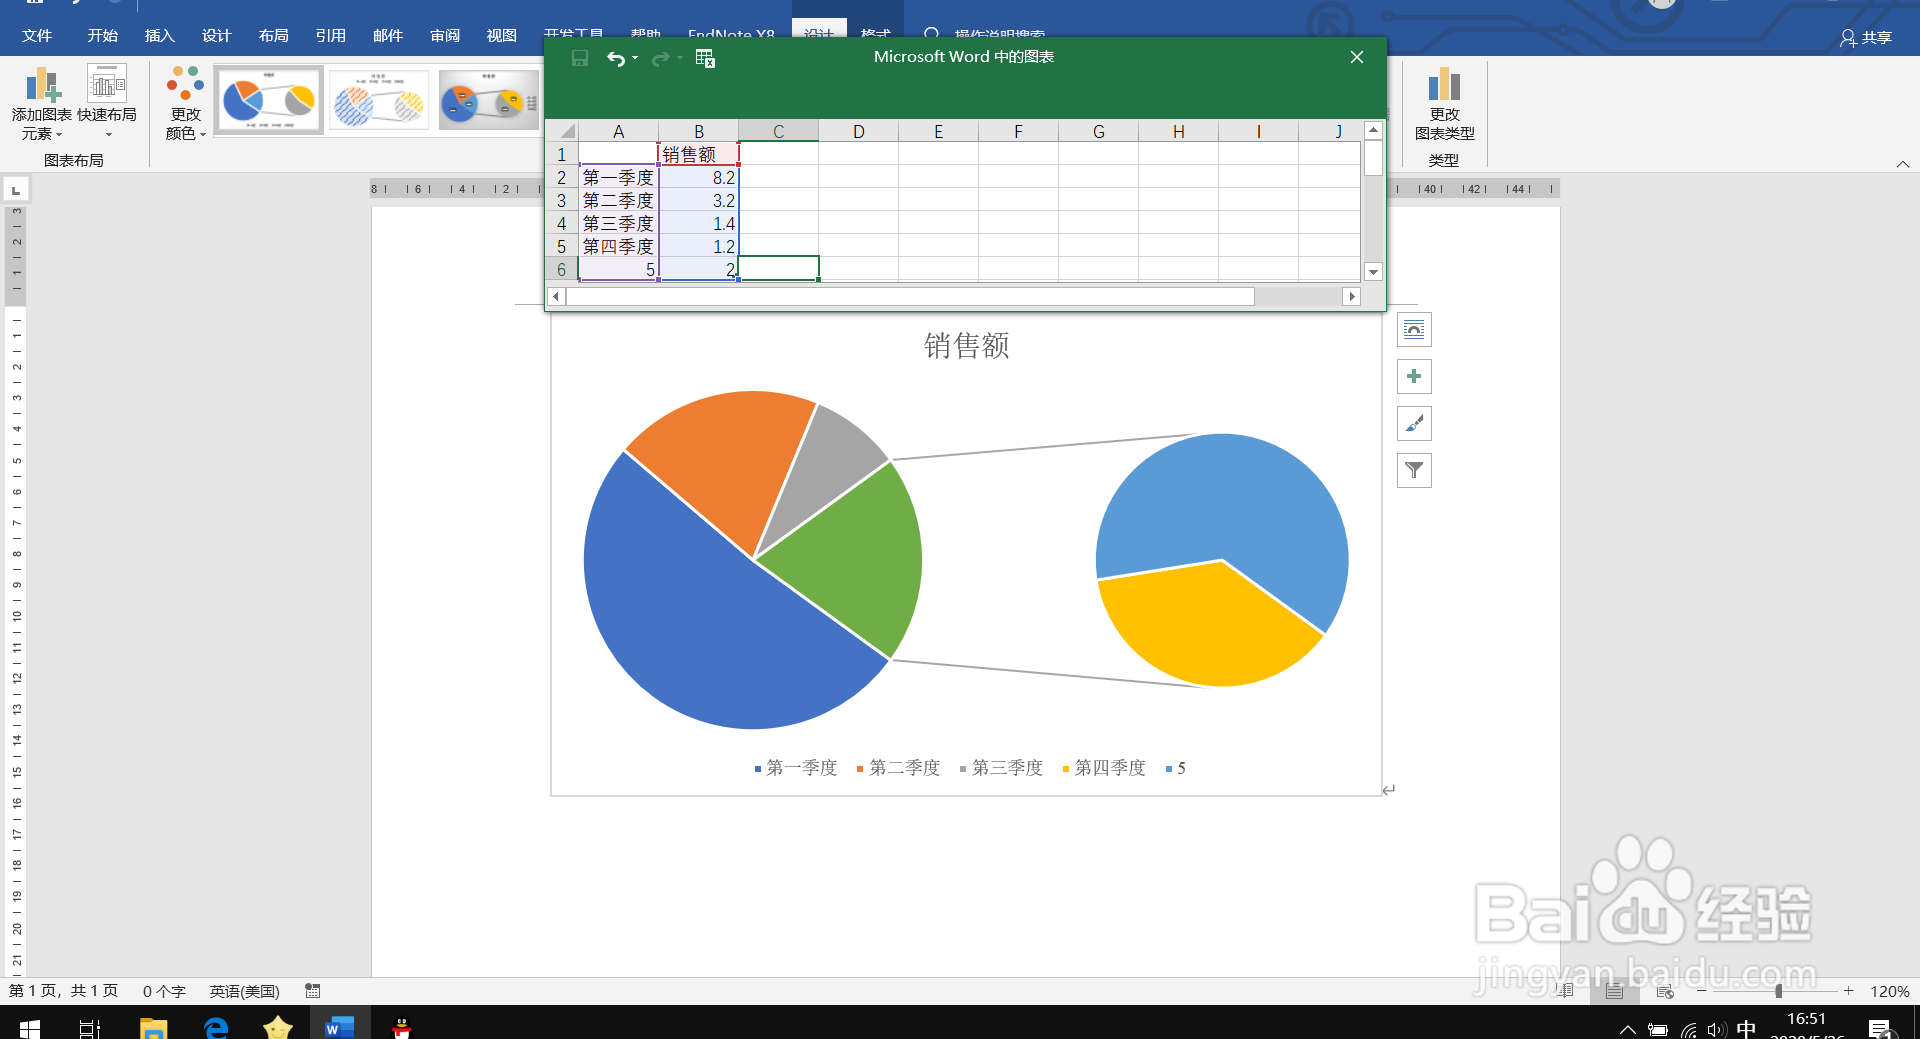Viewport: 1920px width, 1039px height.
Task: Toggle Chinese input method indicator
Action: coord(1746,1029)
